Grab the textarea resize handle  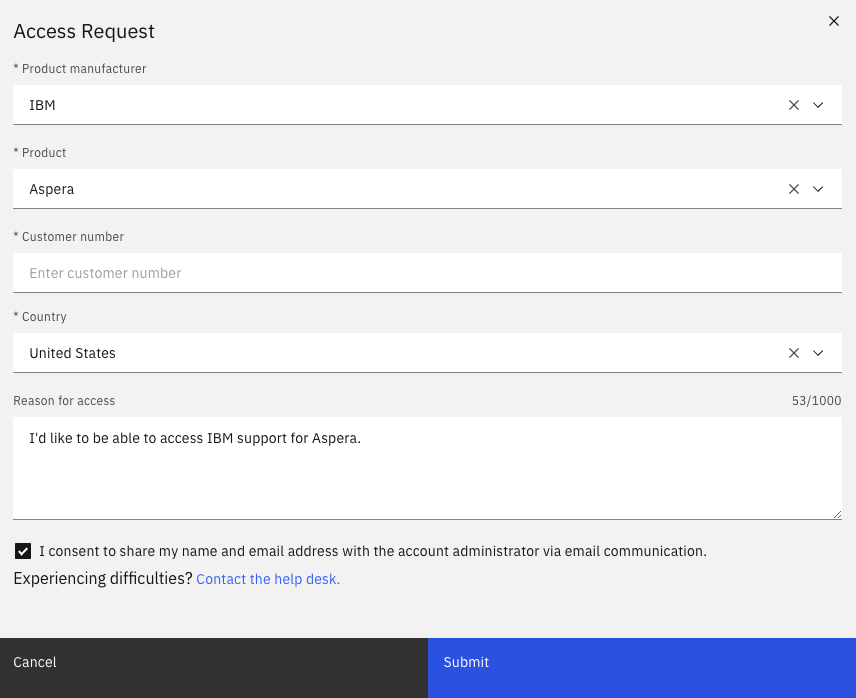(x=837, y=515)
